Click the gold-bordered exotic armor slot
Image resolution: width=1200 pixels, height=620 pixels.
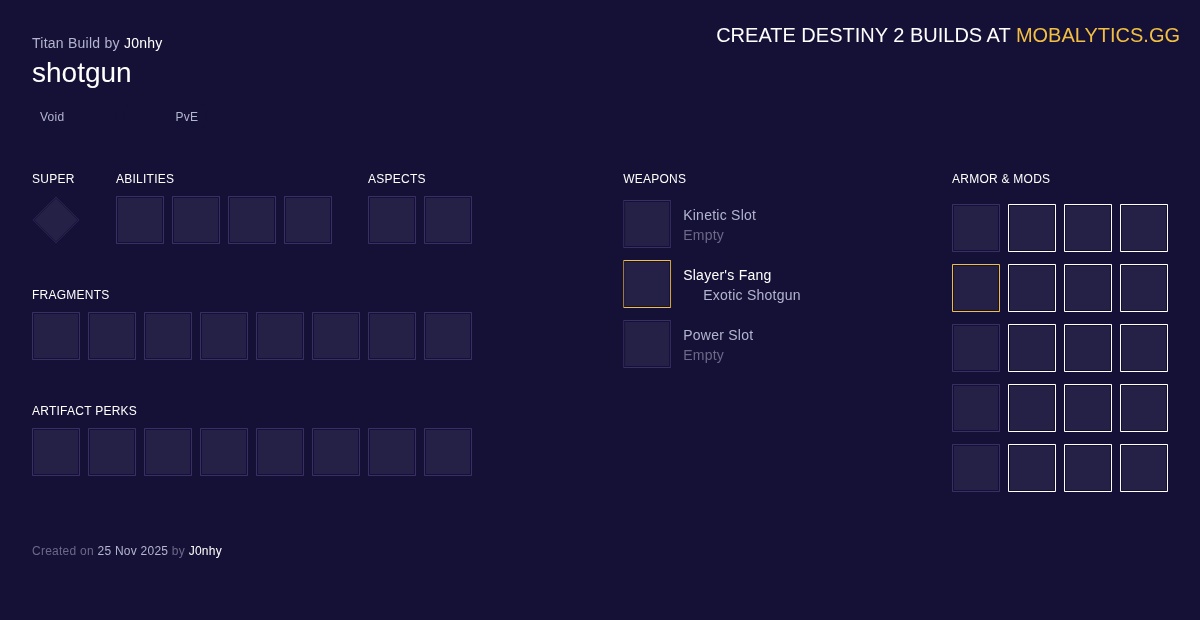pos(976,288)
